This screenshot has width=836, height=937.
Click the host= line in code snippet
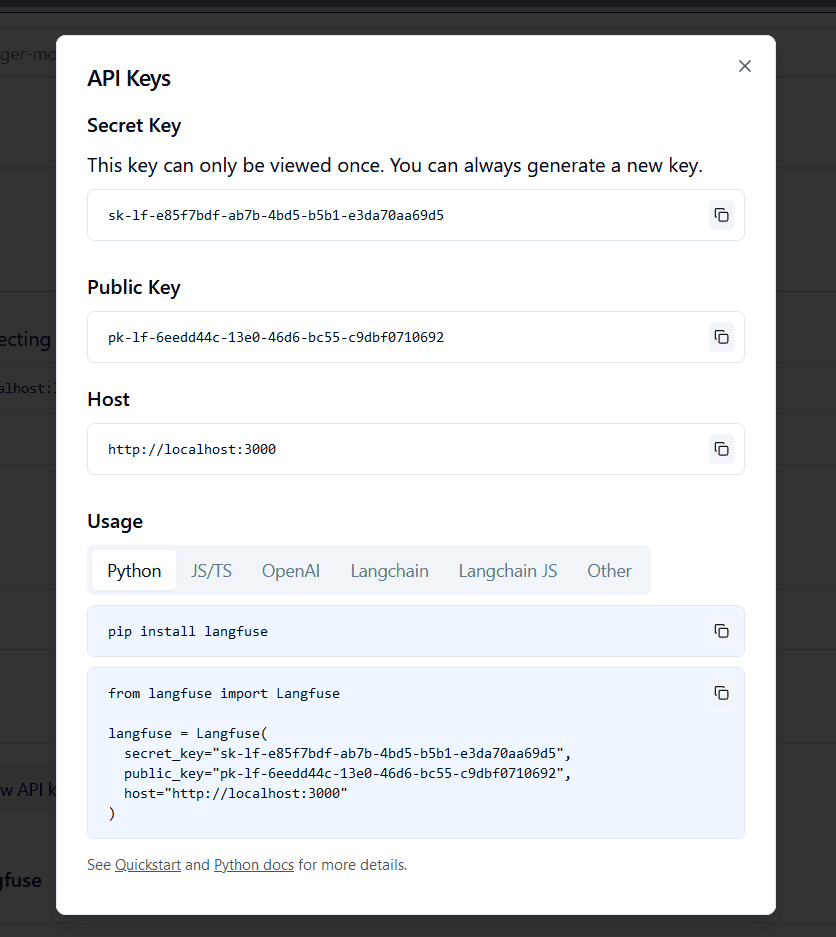coord(235,794)
